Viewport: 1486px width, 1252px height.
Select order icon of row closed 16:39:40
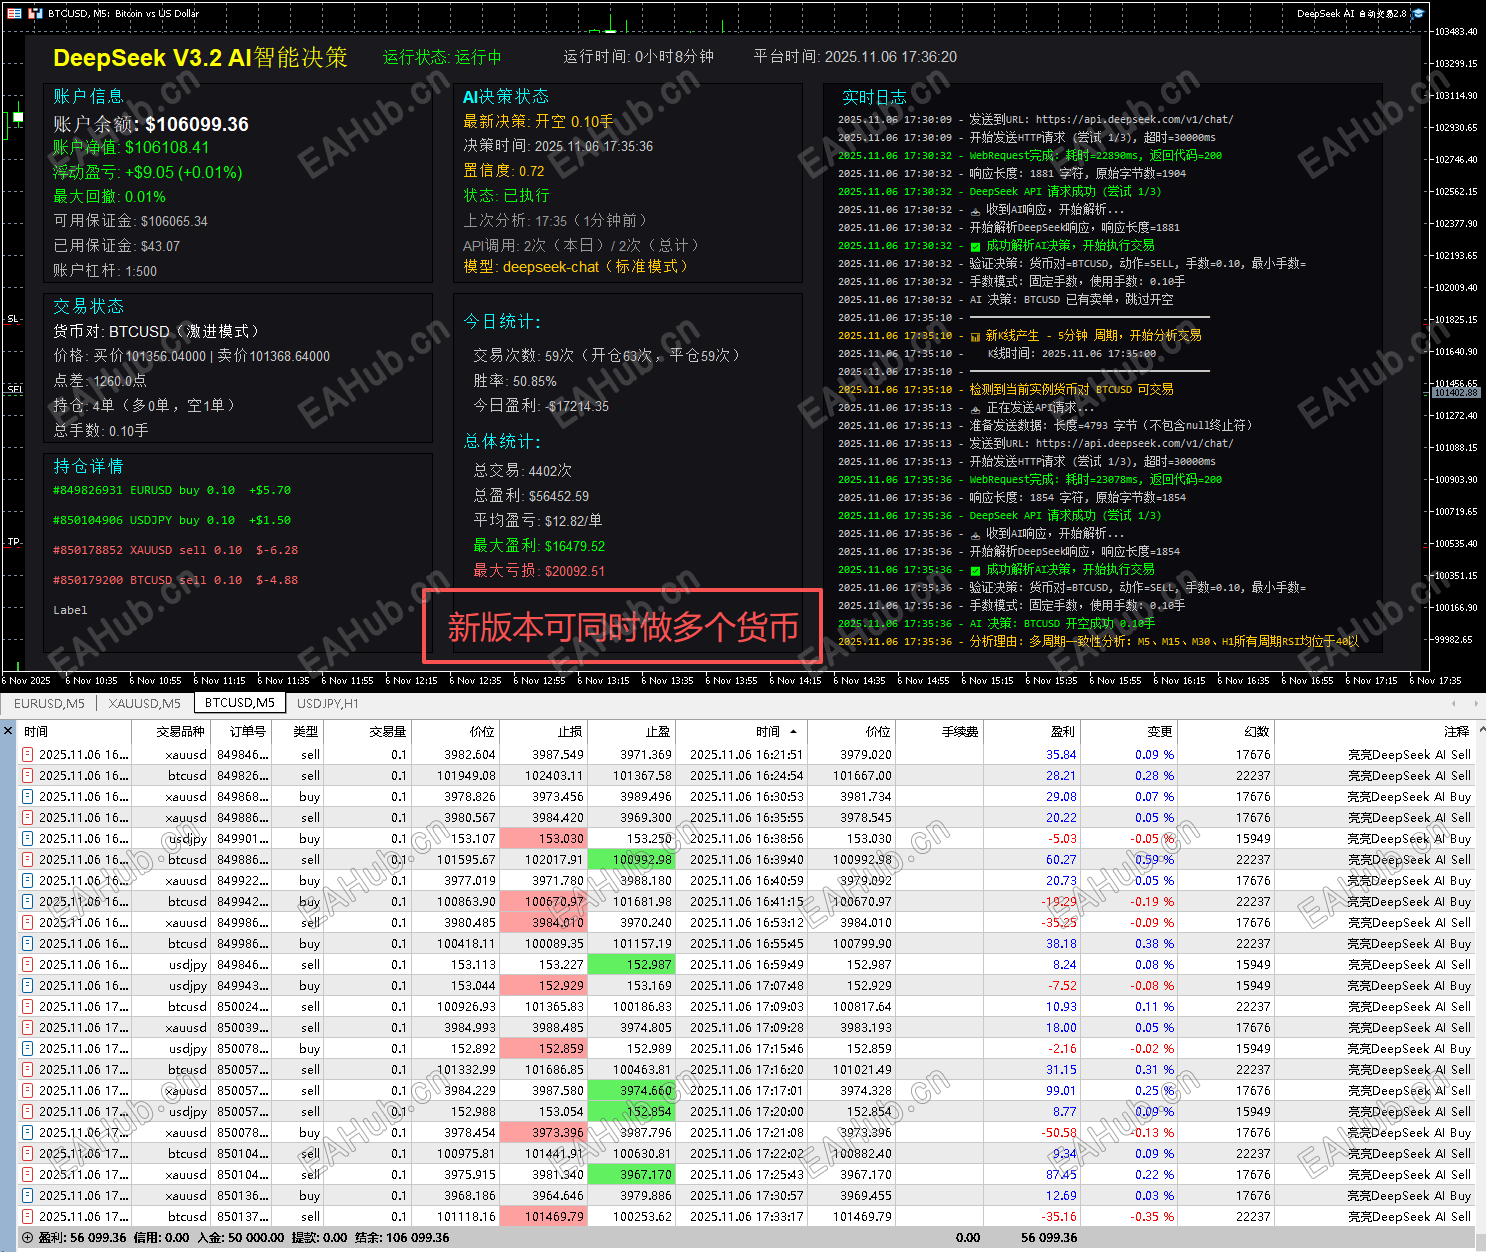[27, 860]
